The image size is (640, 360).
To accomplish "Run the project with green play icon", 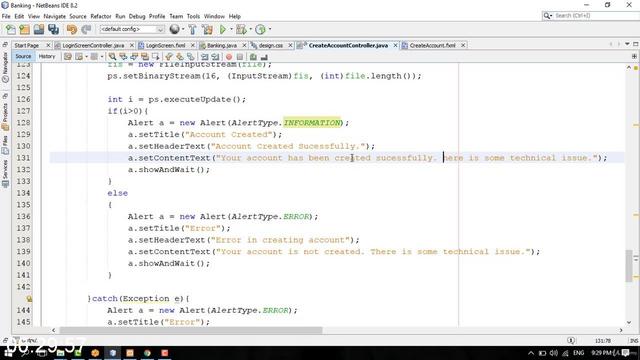I will [222, 29].
